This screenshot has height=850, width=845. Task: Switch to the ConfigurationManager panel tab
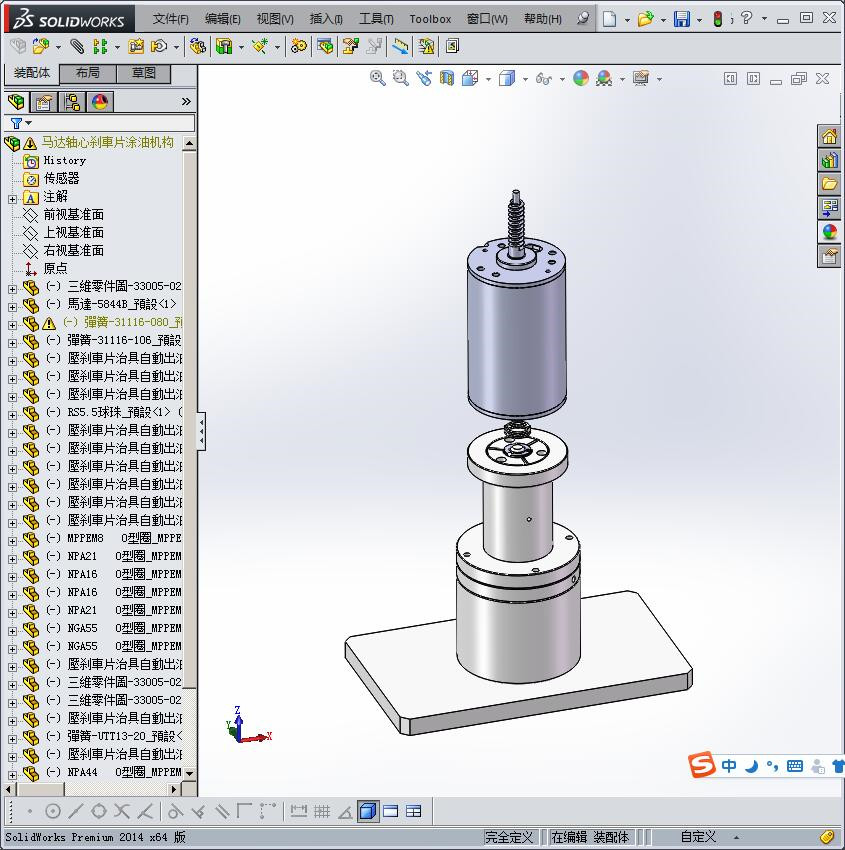72,101
